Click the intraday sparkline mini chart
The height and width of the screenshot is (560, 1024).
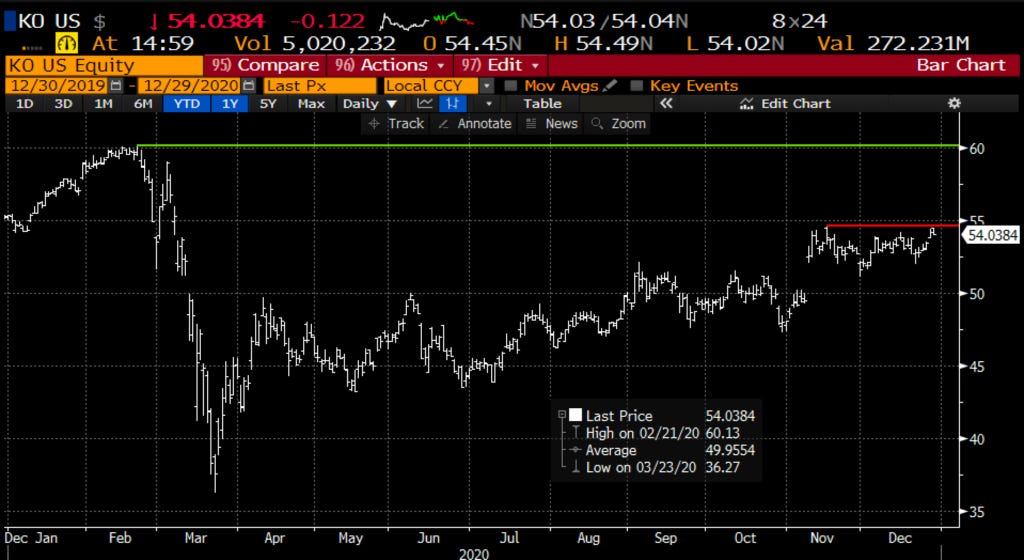click(428, 21)
